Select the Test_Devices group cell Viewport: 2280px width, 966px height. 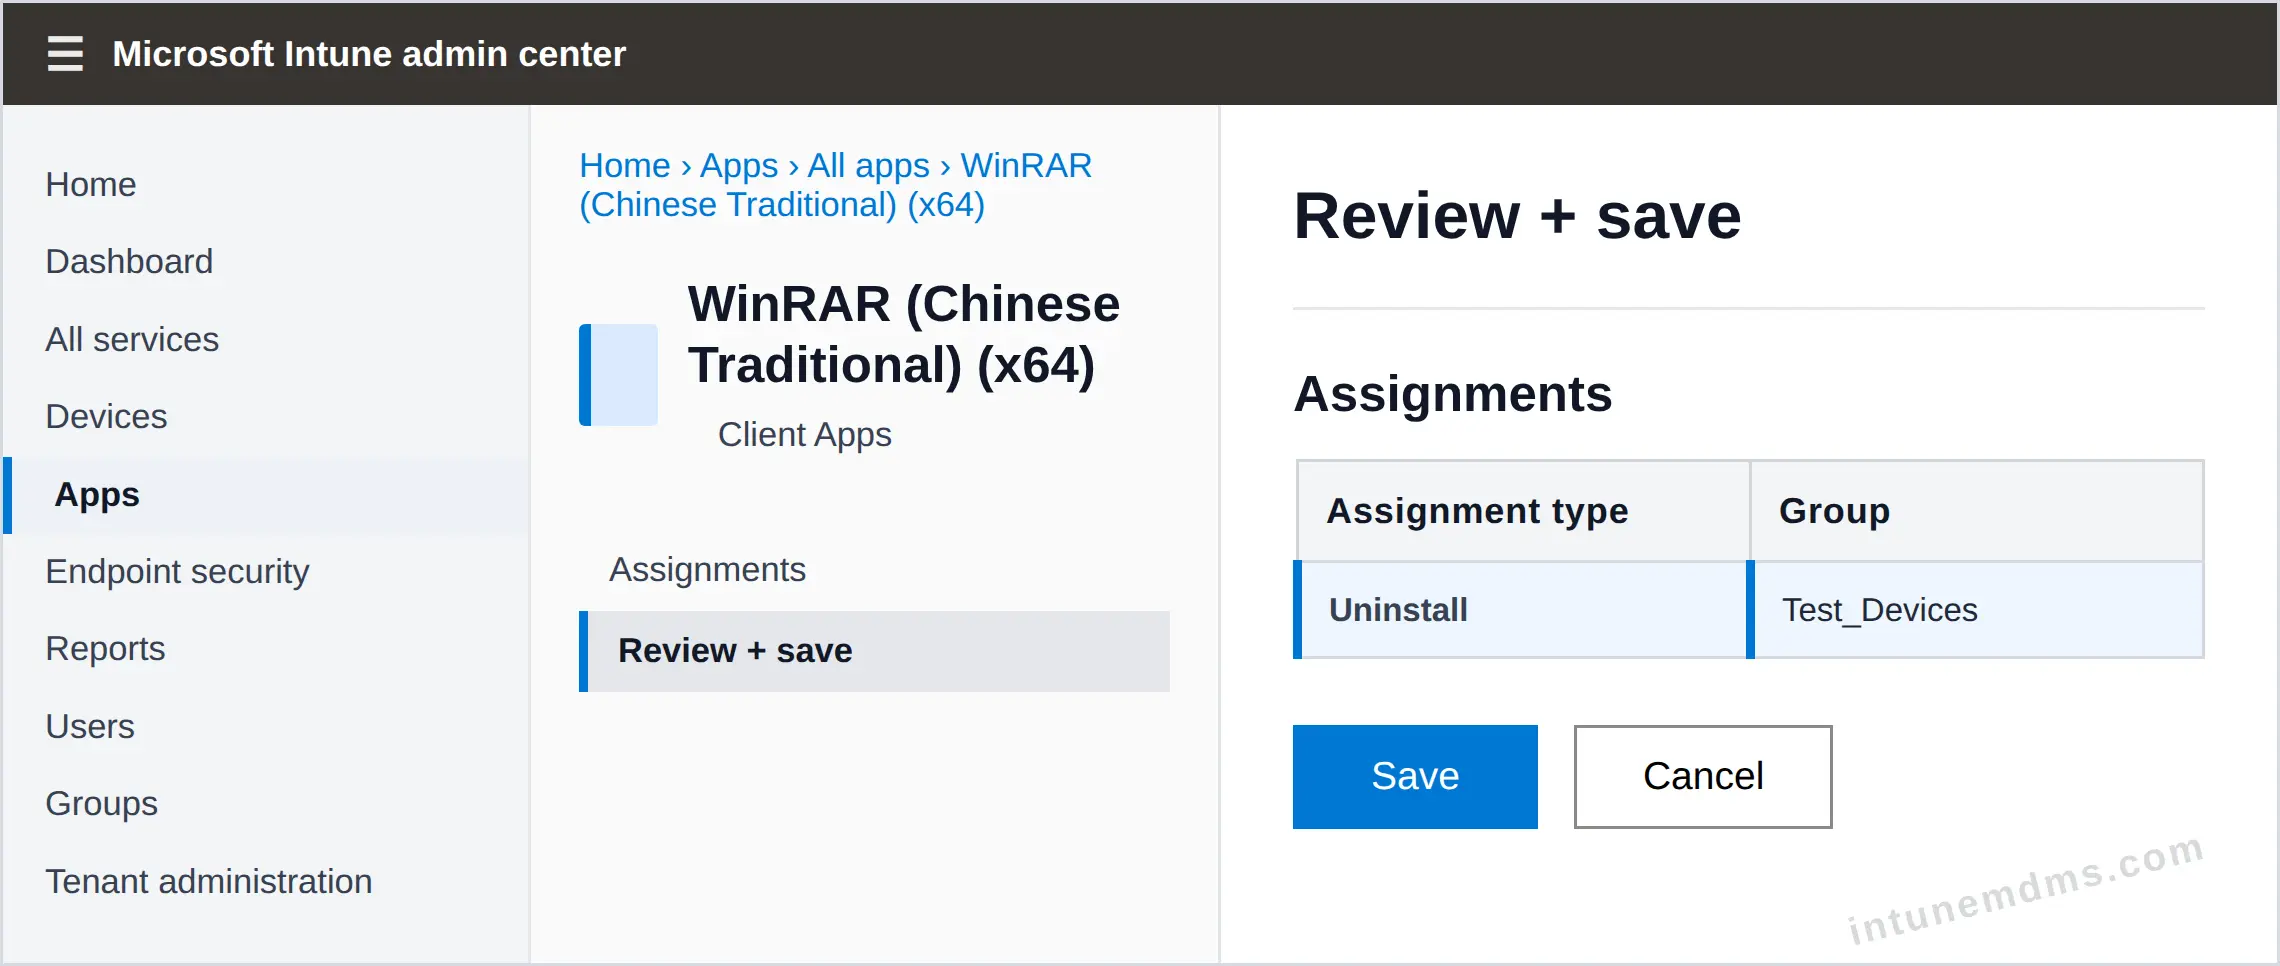point(1976,610)
